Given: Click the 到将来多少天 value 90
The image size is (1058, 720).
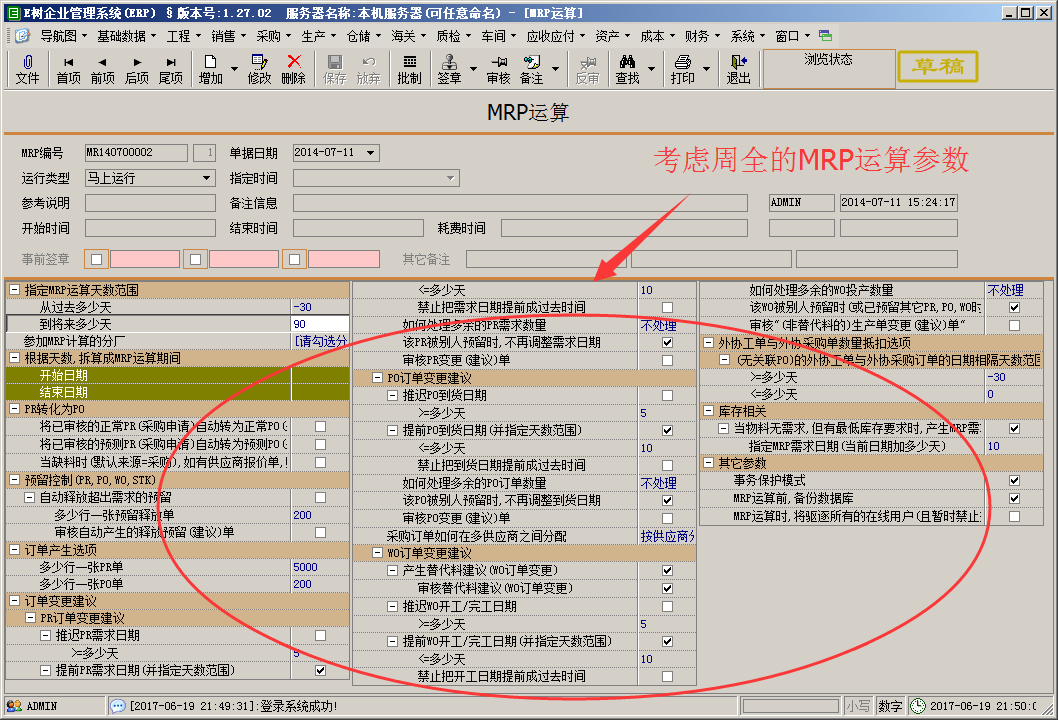Looking at the screenshot, I should click(320, 324).
